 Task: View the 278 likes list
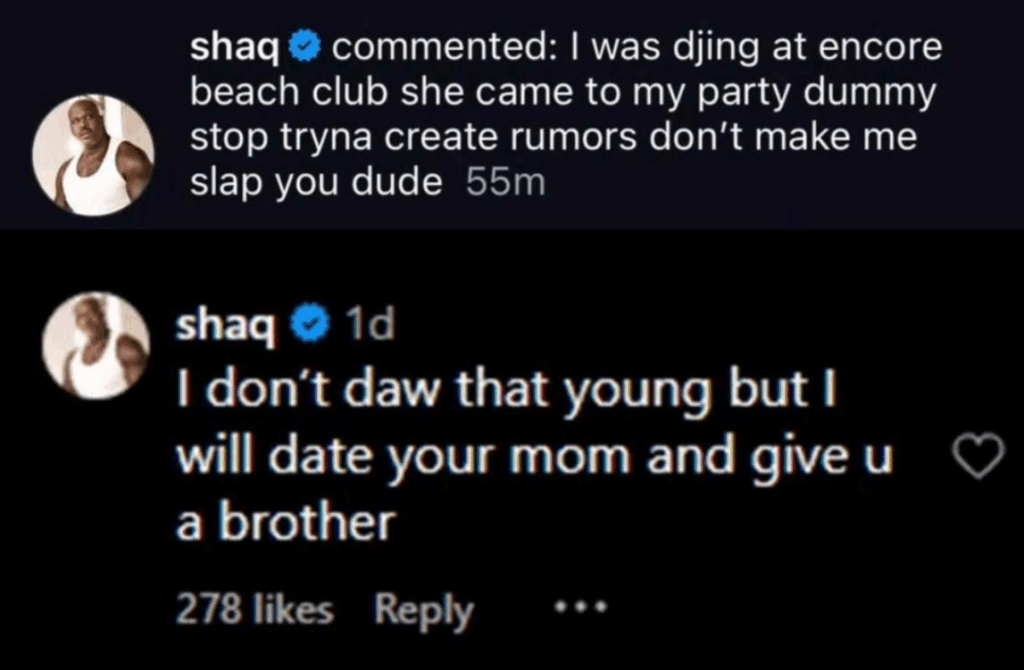[x=254, y=609]
